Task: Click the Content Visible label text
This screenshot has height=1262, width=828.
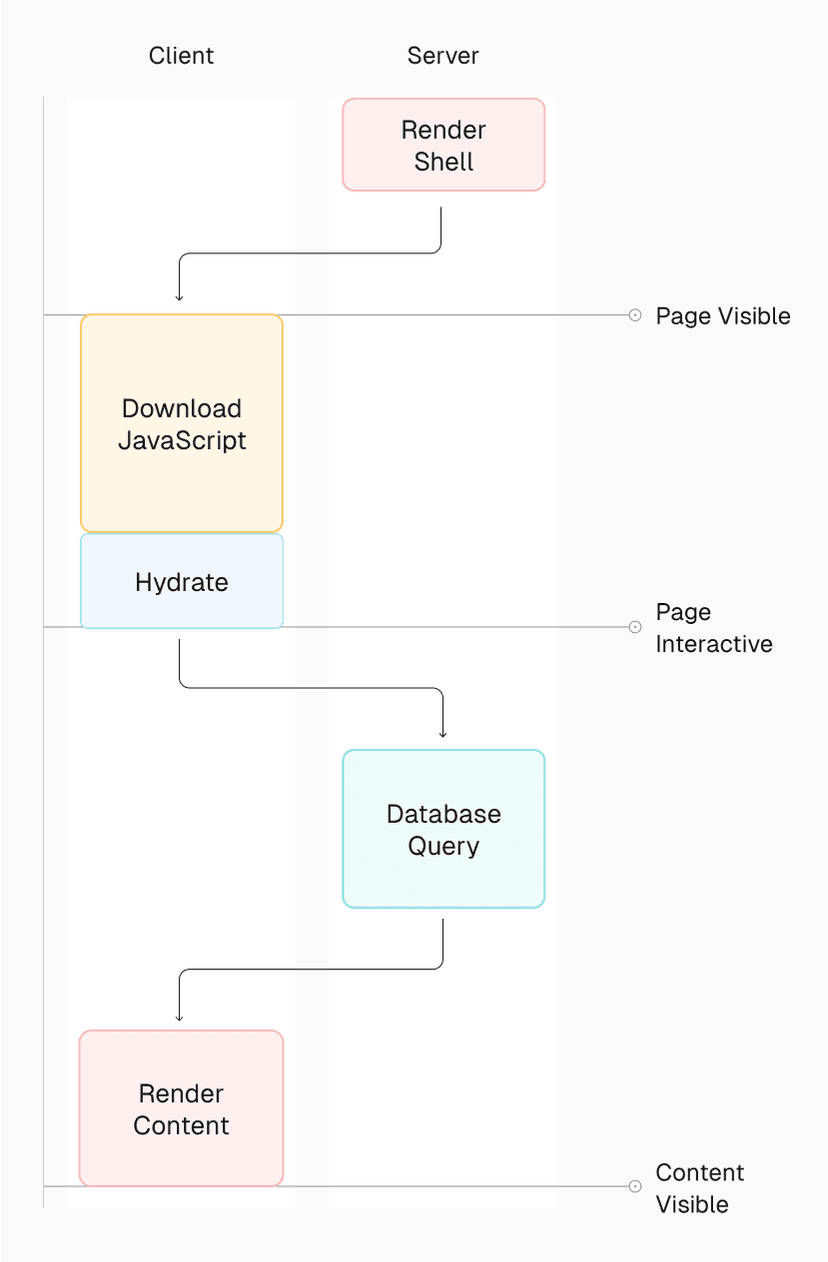Action: pos(699,1188)
